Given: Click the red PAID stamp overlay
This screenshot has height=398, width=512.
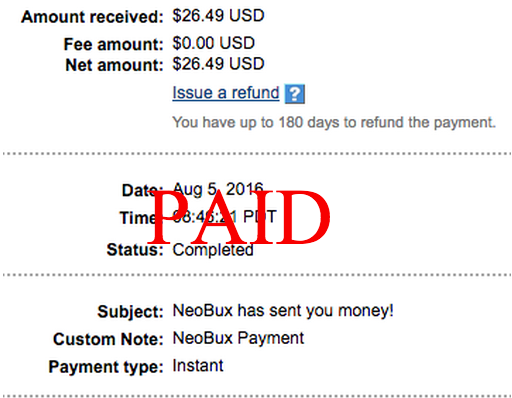Looking at the screenshot, I should [x=239, y=217].
